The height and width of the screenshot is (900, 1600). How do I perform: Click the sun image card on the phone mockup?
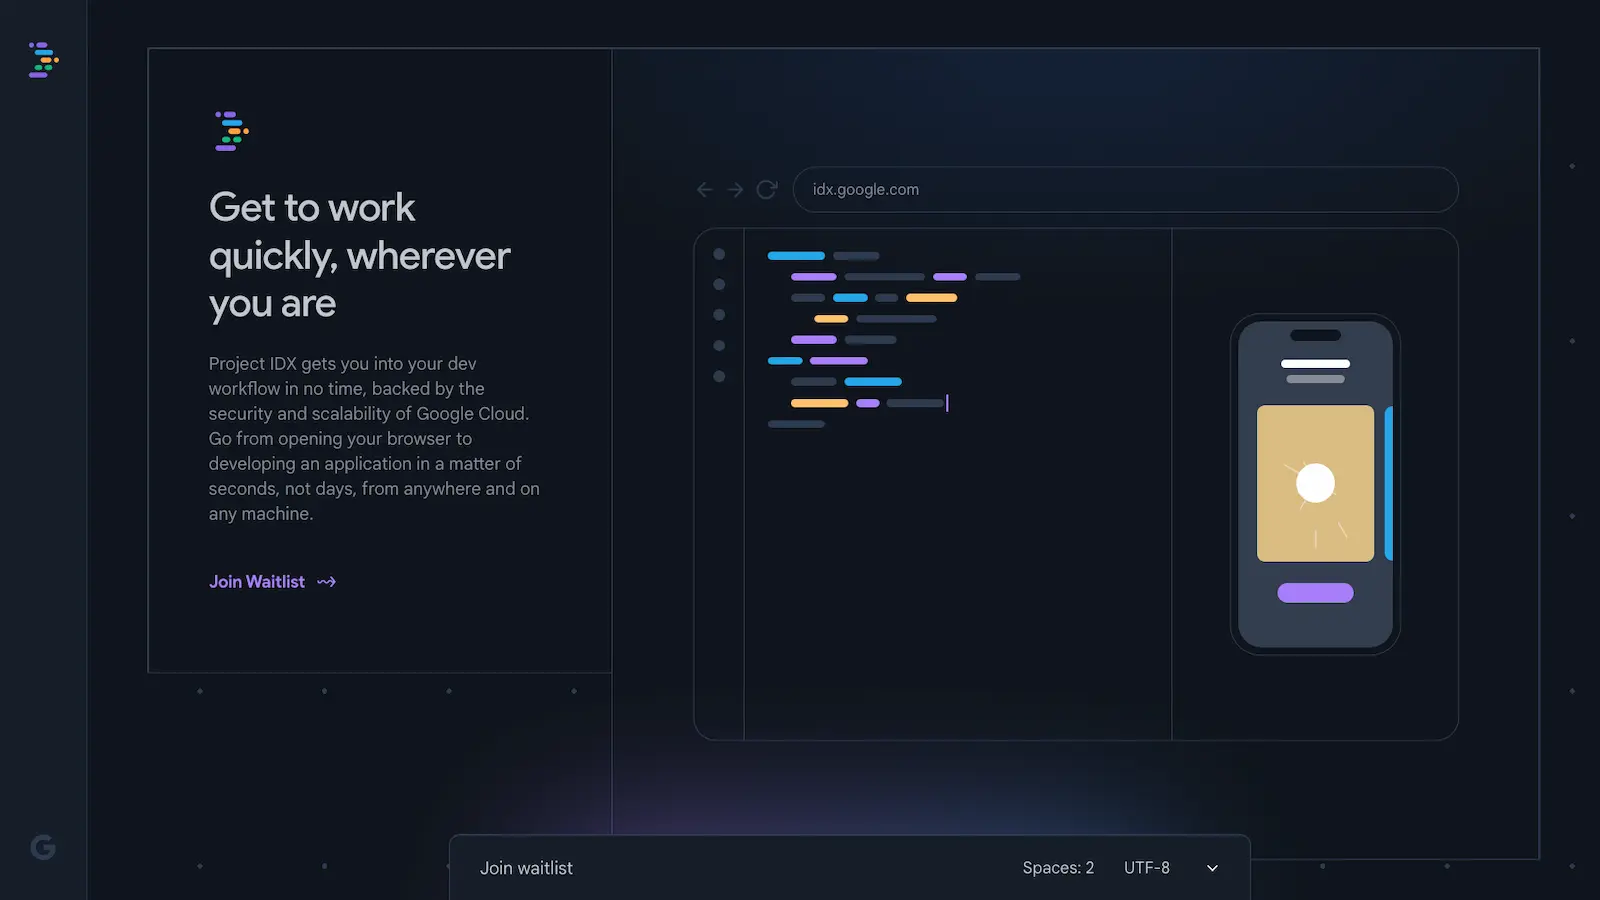pyautogui.click(x=1315, y=483)
